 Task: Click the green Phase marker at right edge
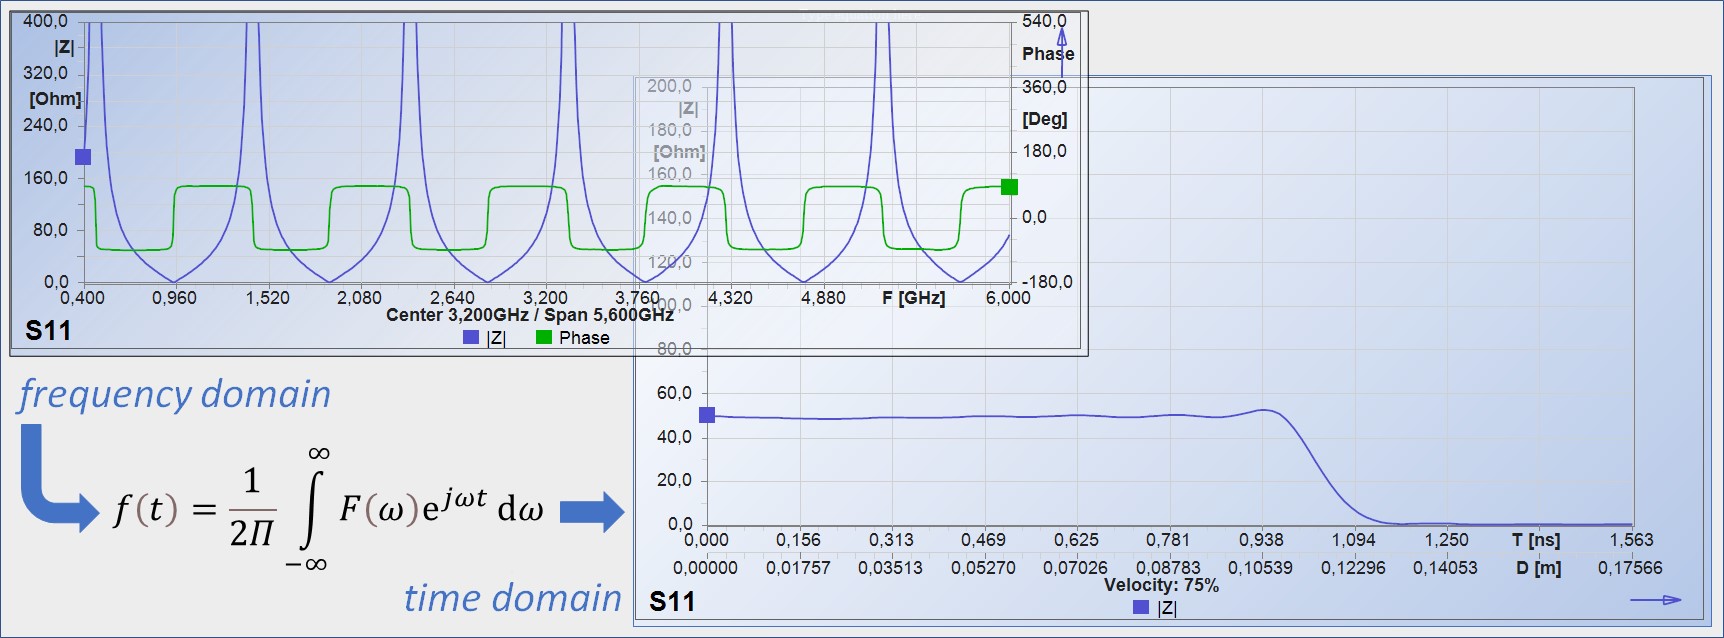pos(1009,187)
